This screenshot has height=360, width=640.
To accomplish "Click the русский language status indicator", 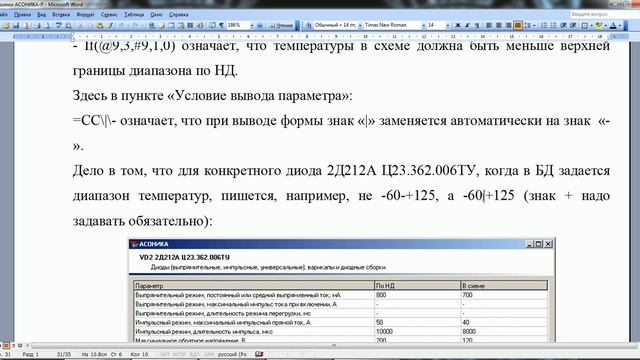I will [232, 354].
